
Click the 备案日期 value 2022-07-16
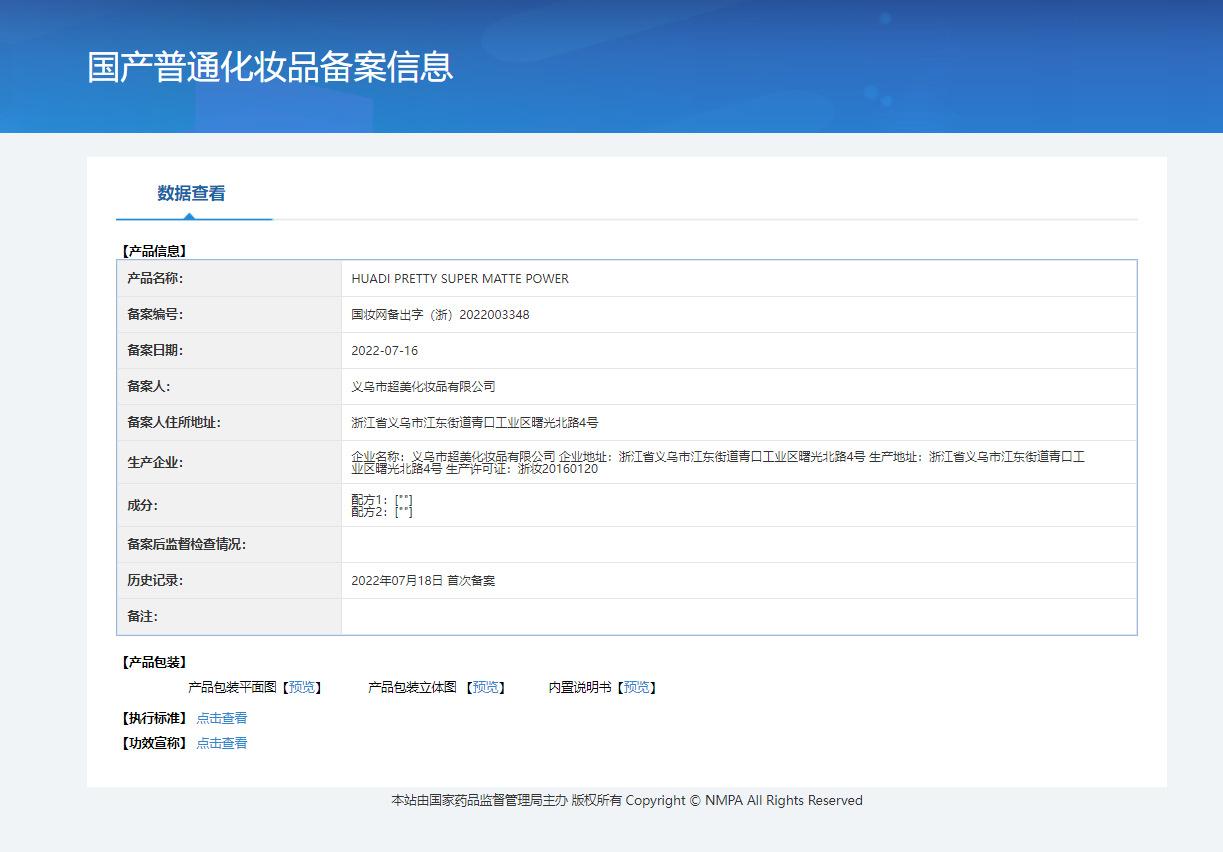pos(385,351)
